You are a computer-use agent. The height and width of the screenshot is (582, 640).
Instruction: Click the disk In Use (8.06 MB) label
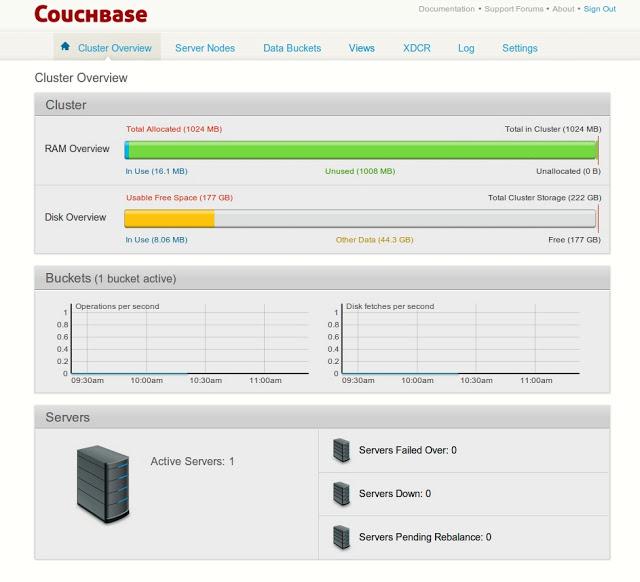[x=156, y=240]
